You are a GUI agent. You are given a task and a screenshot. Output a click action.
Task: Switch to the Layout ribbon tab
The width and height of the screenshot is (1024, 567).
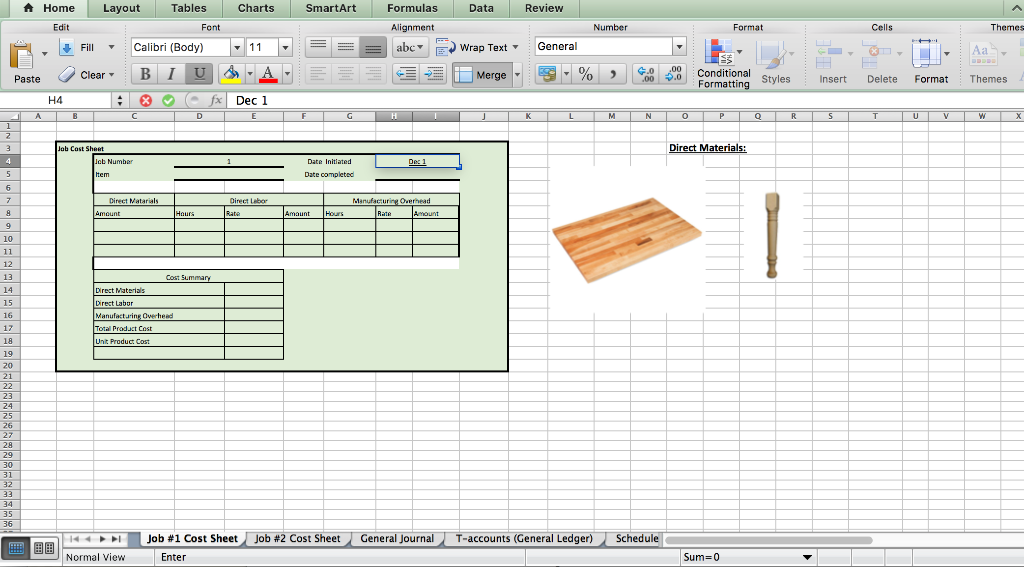click(x=121, y=8)
